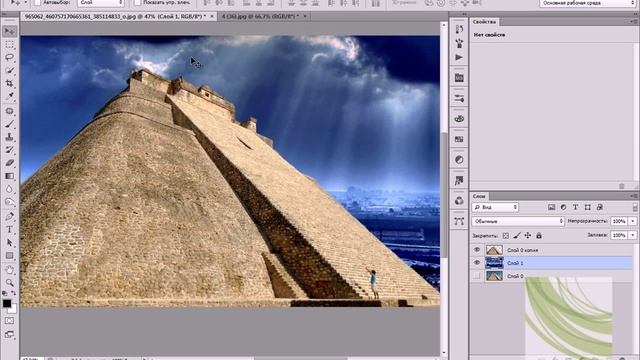Select the Path Selection tool

(9, 242)
